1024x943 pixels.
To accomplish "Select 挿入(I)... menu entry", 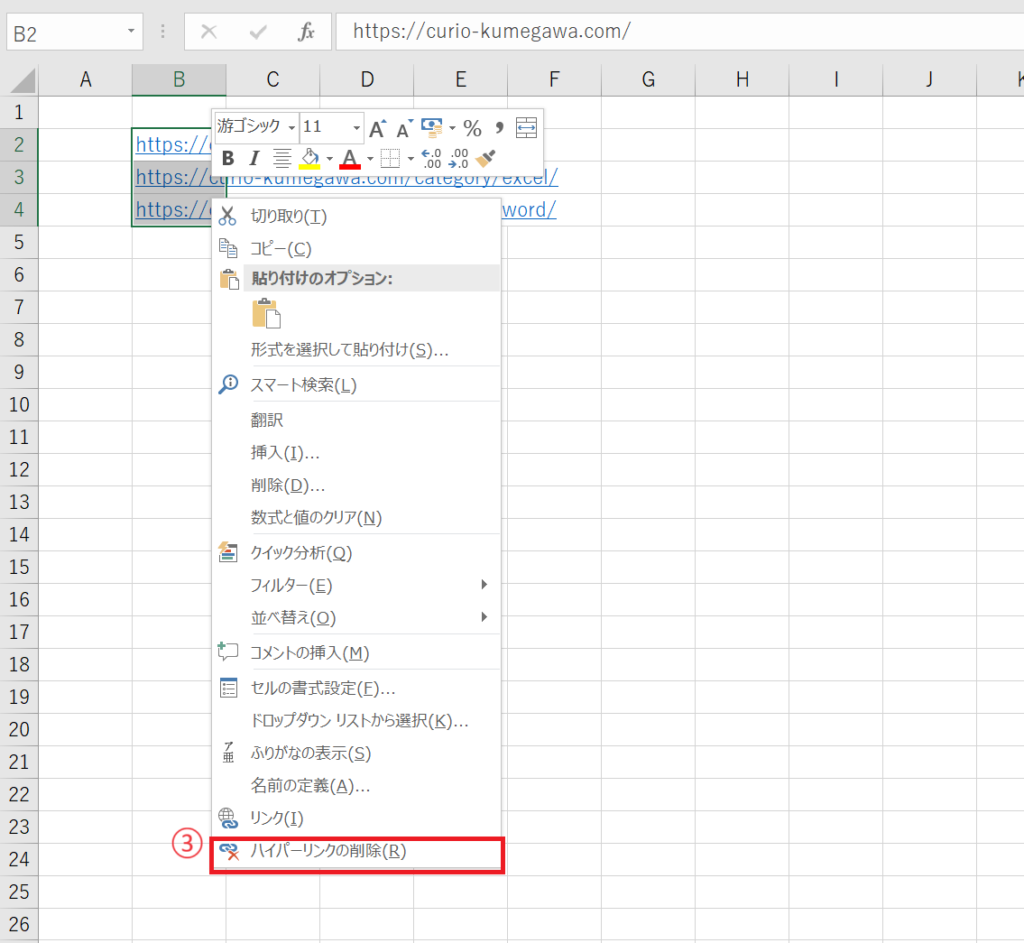I will 357,453.
